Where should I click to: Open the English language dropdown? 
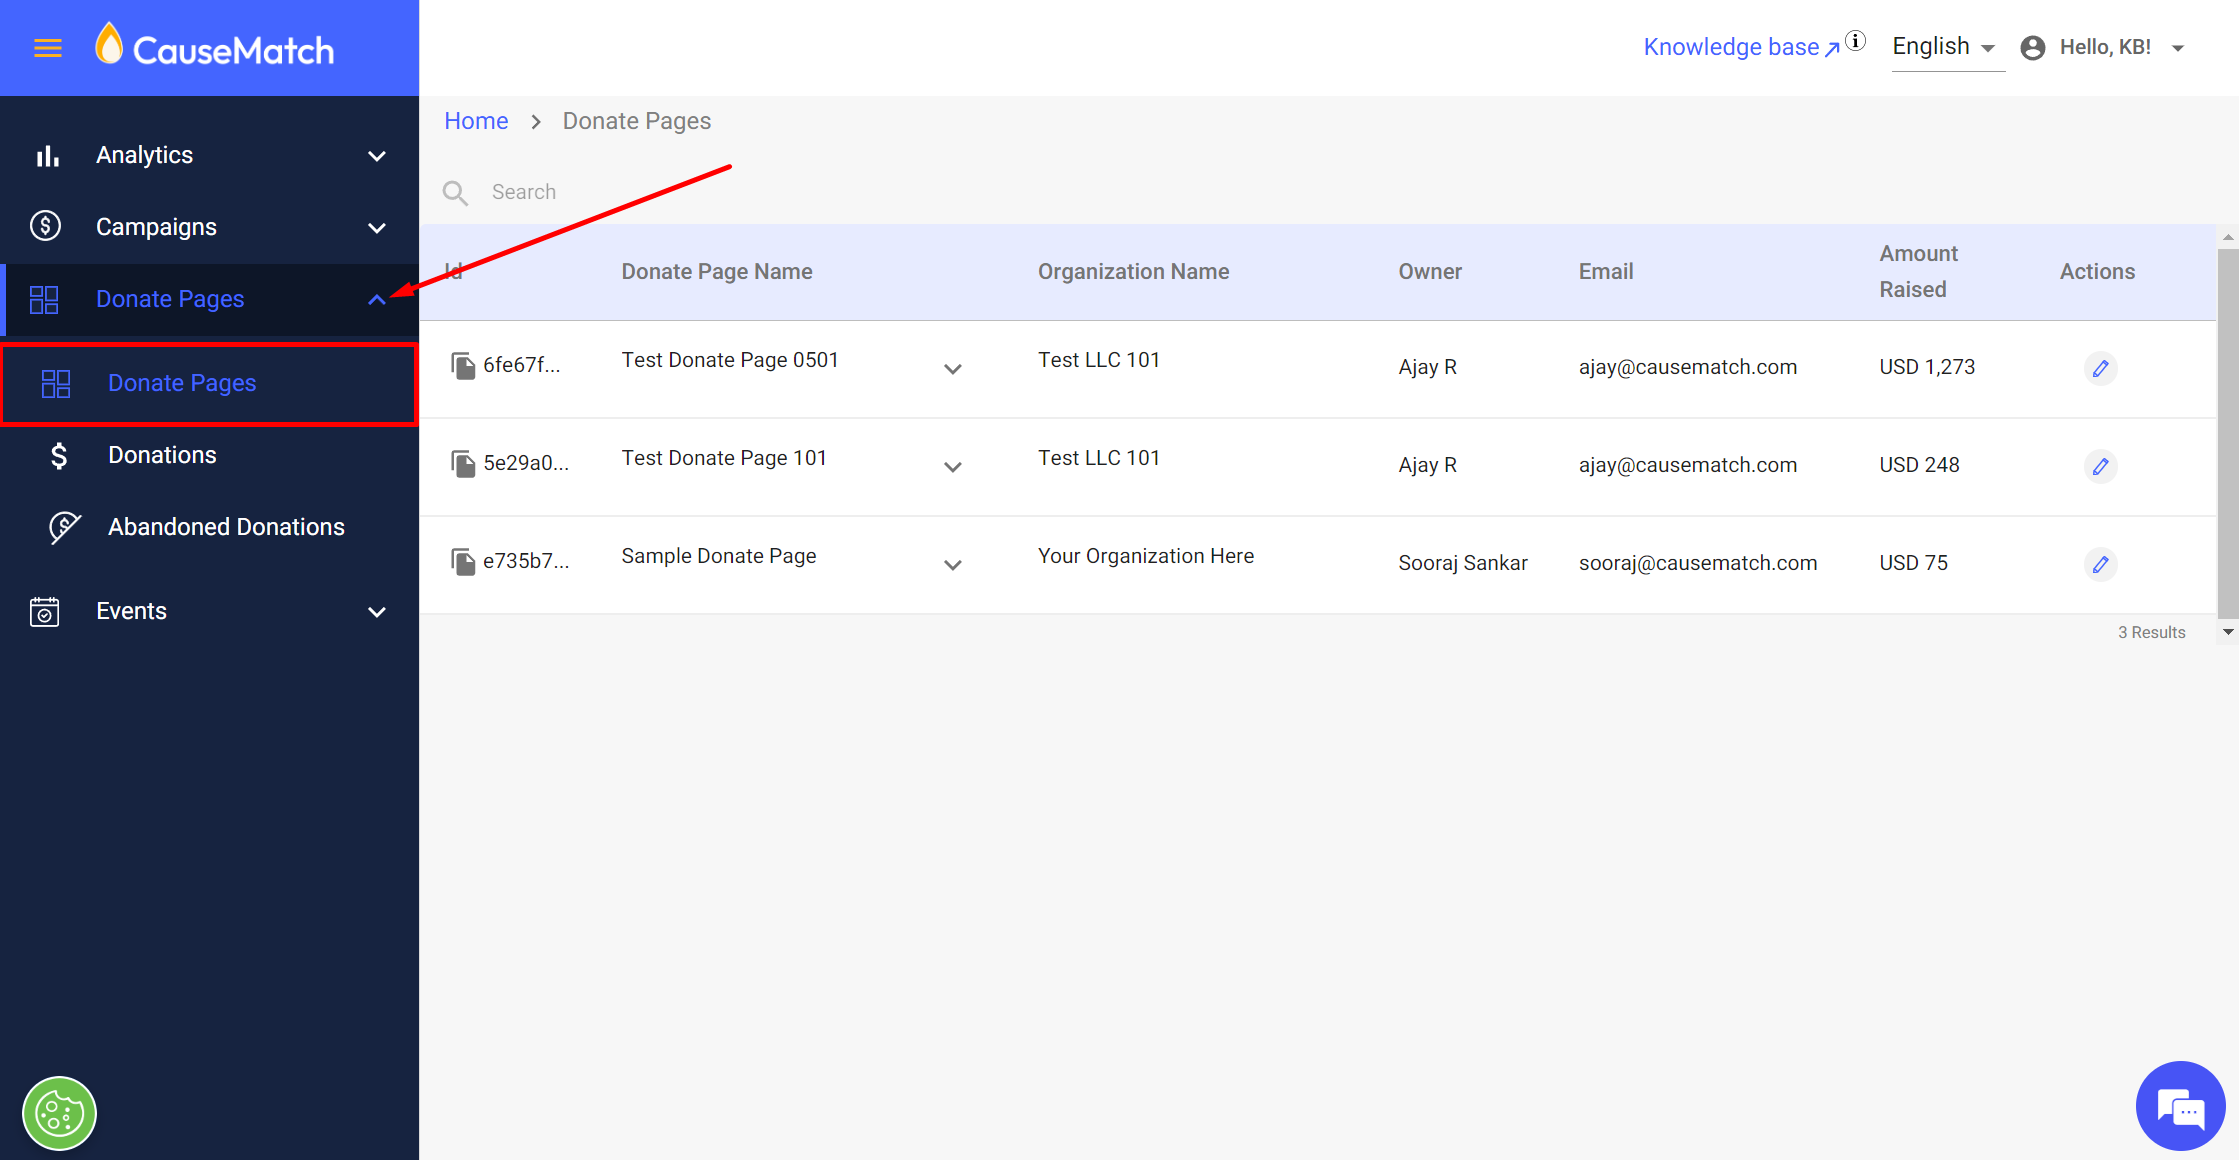pyautogui.click(x=1944, y=47)
